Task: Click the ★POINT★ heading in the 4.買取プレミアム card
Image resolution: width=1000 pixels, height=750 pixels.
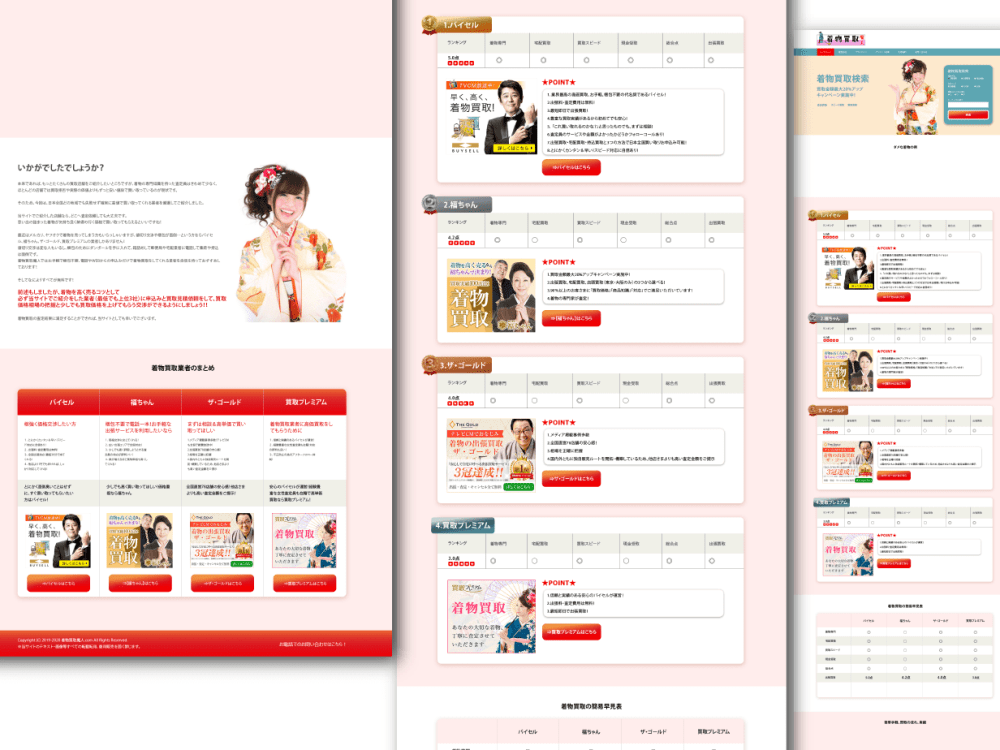Action: point(559,583)
